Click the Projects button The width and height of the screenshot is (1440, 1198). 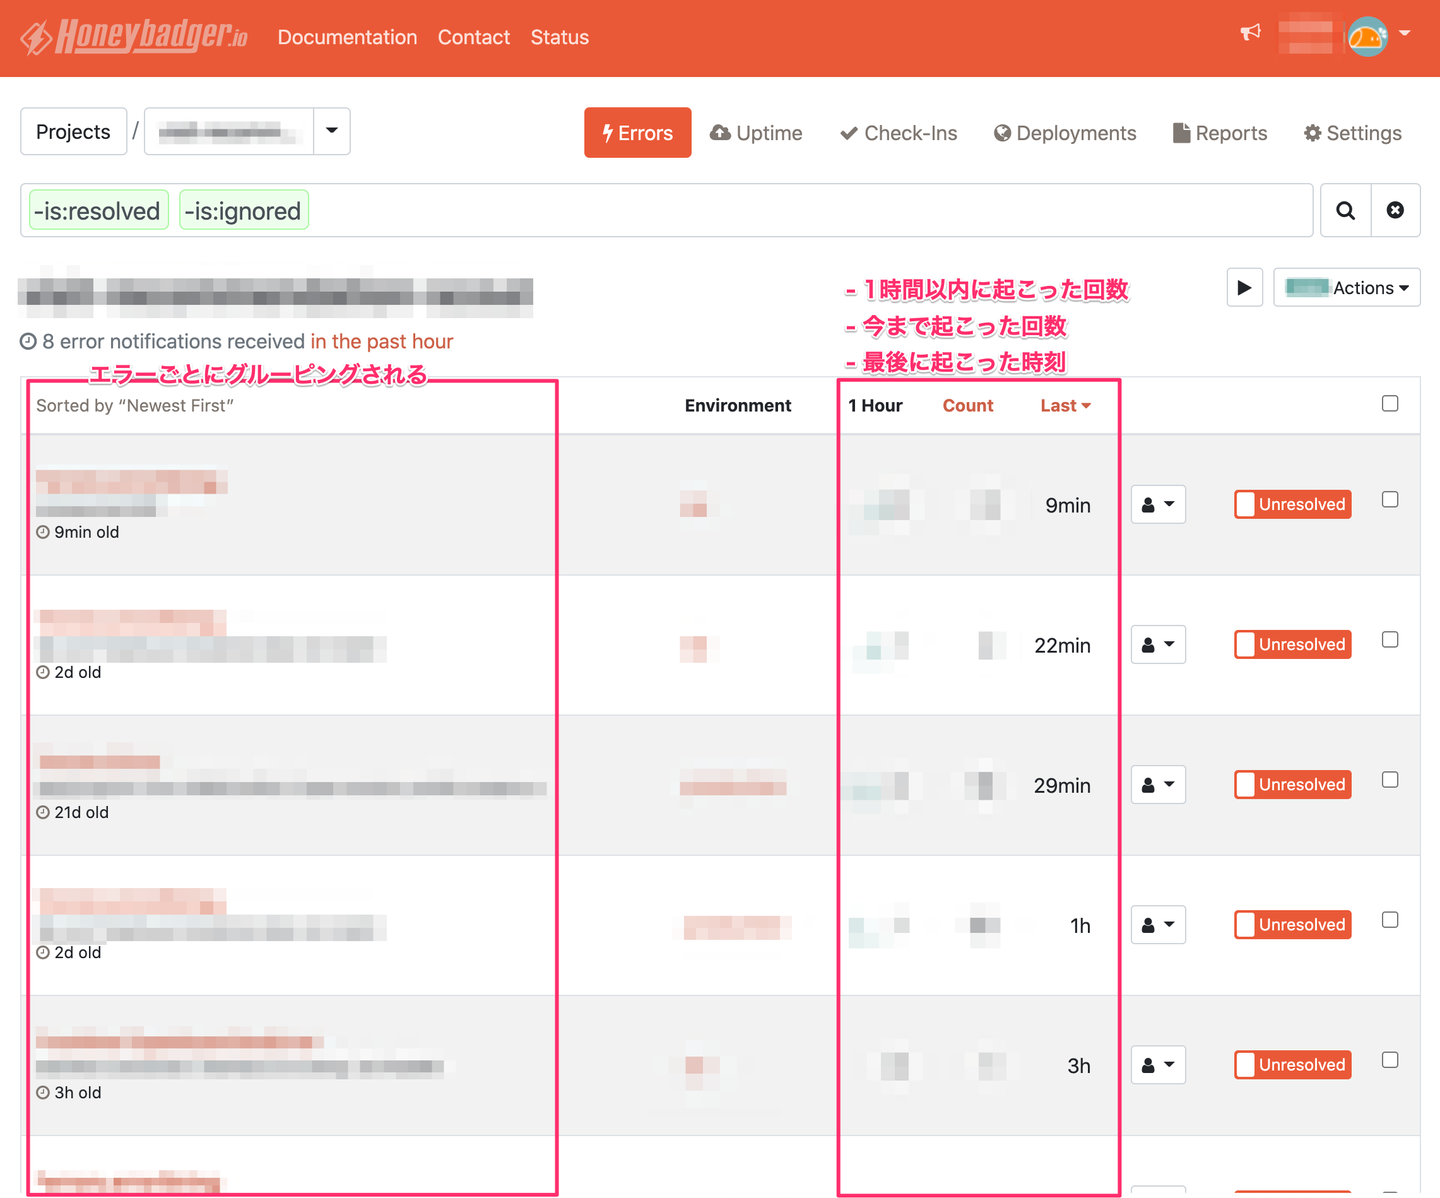[x=73, y=131]
